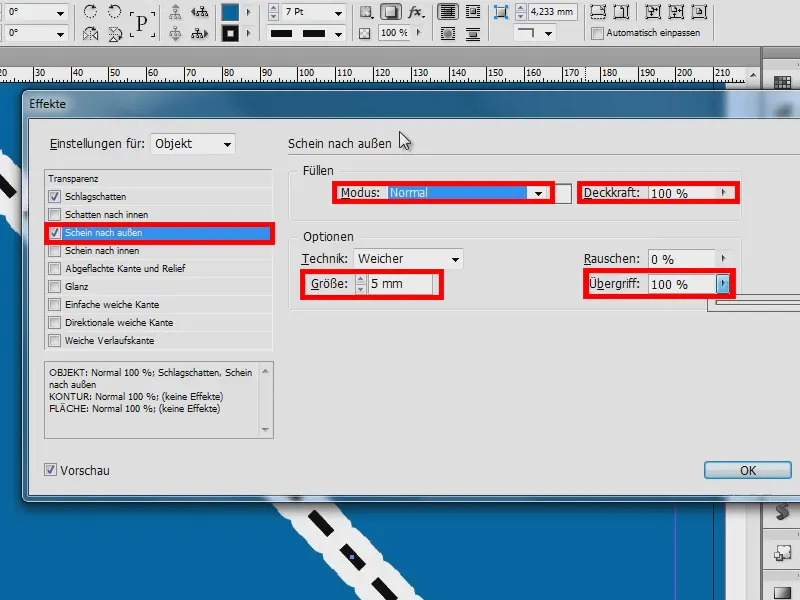Select jump object text wrap icon

click(x=473, y=34)
